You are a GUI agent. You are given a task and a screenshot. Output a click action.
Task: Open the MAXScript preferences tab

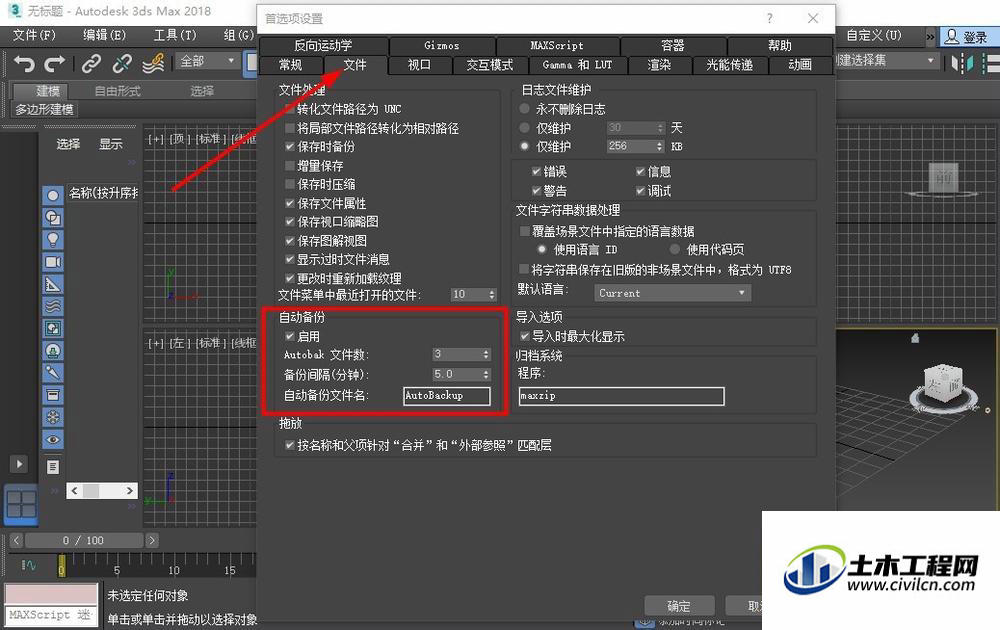pos(557,46)
